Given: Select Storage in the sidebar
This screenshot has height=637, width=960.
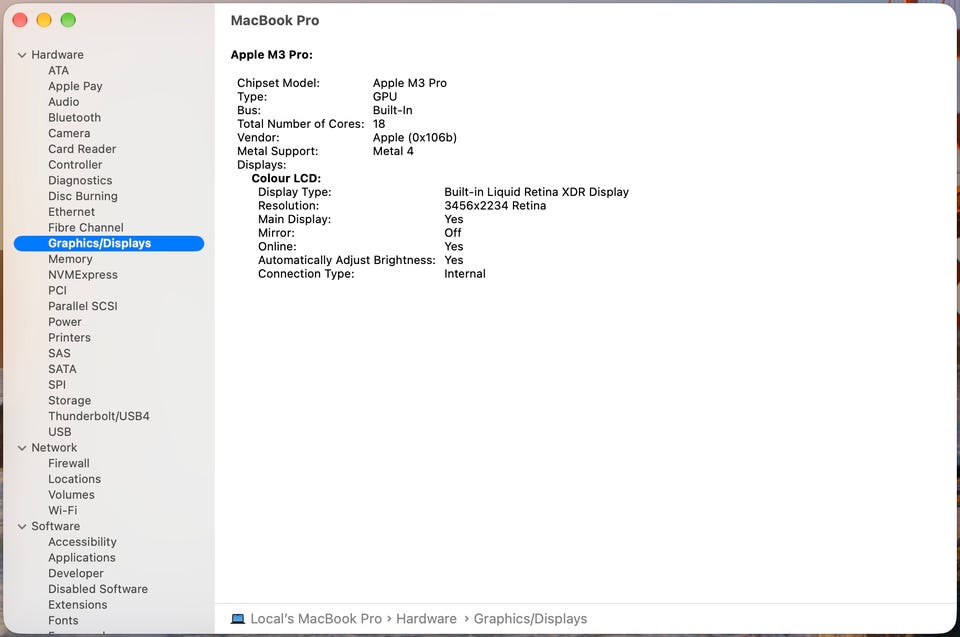Looking at the screenshot, I should point(70,401).
